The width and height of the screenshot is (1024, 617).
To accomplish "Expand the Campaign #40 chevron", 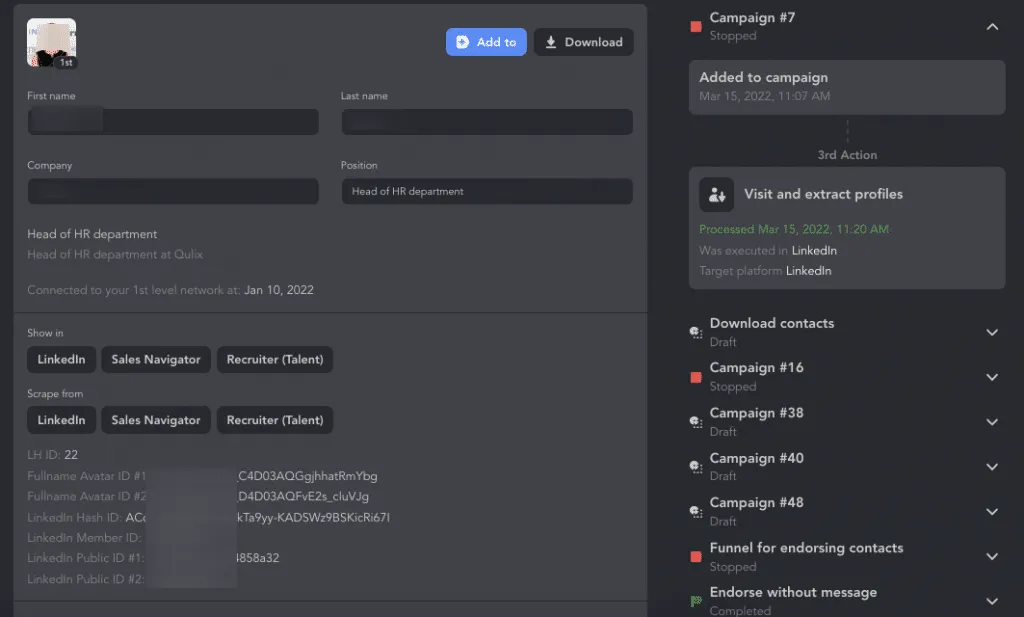I will point(992,467).
